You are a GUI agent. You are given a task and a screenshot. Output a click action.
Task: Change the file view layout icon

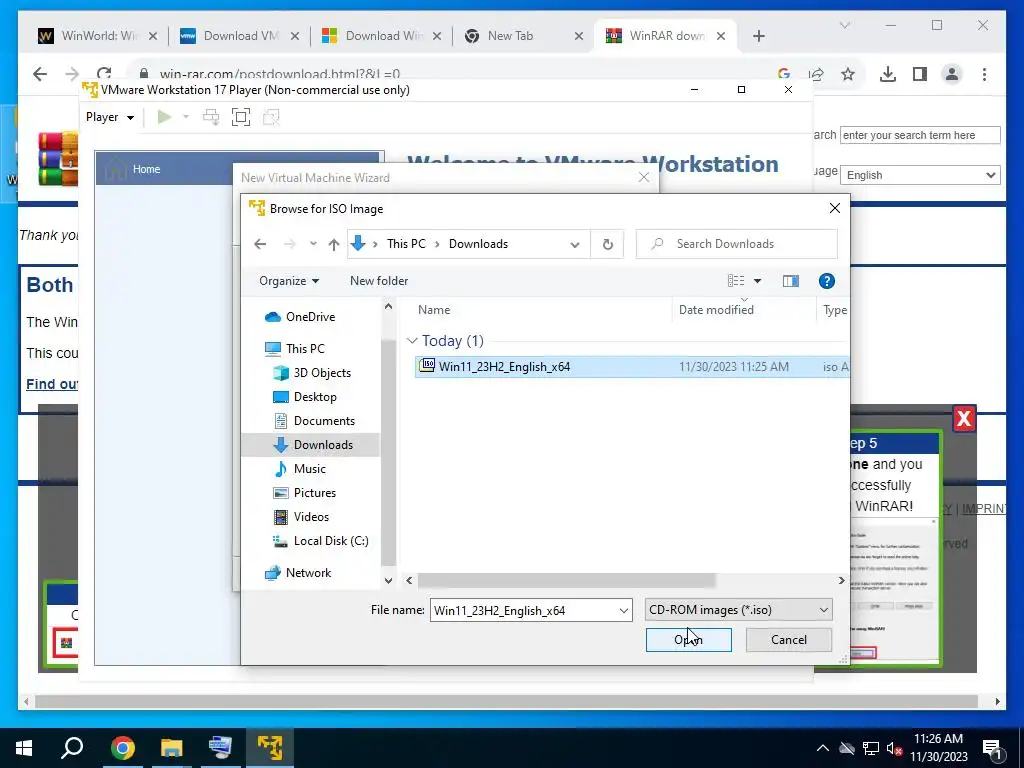pyautogui.click(x=736, y=281)
